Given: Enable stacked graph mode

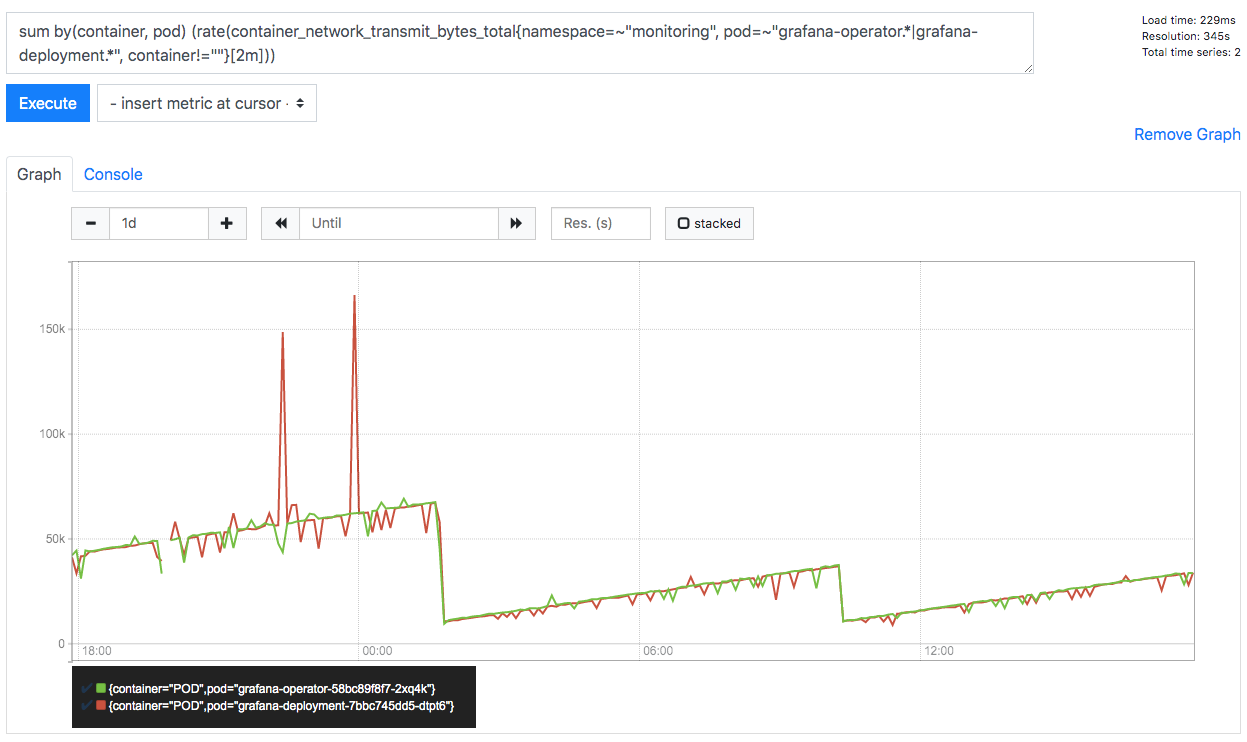Looking at the screenshot, I should (709, 223).
